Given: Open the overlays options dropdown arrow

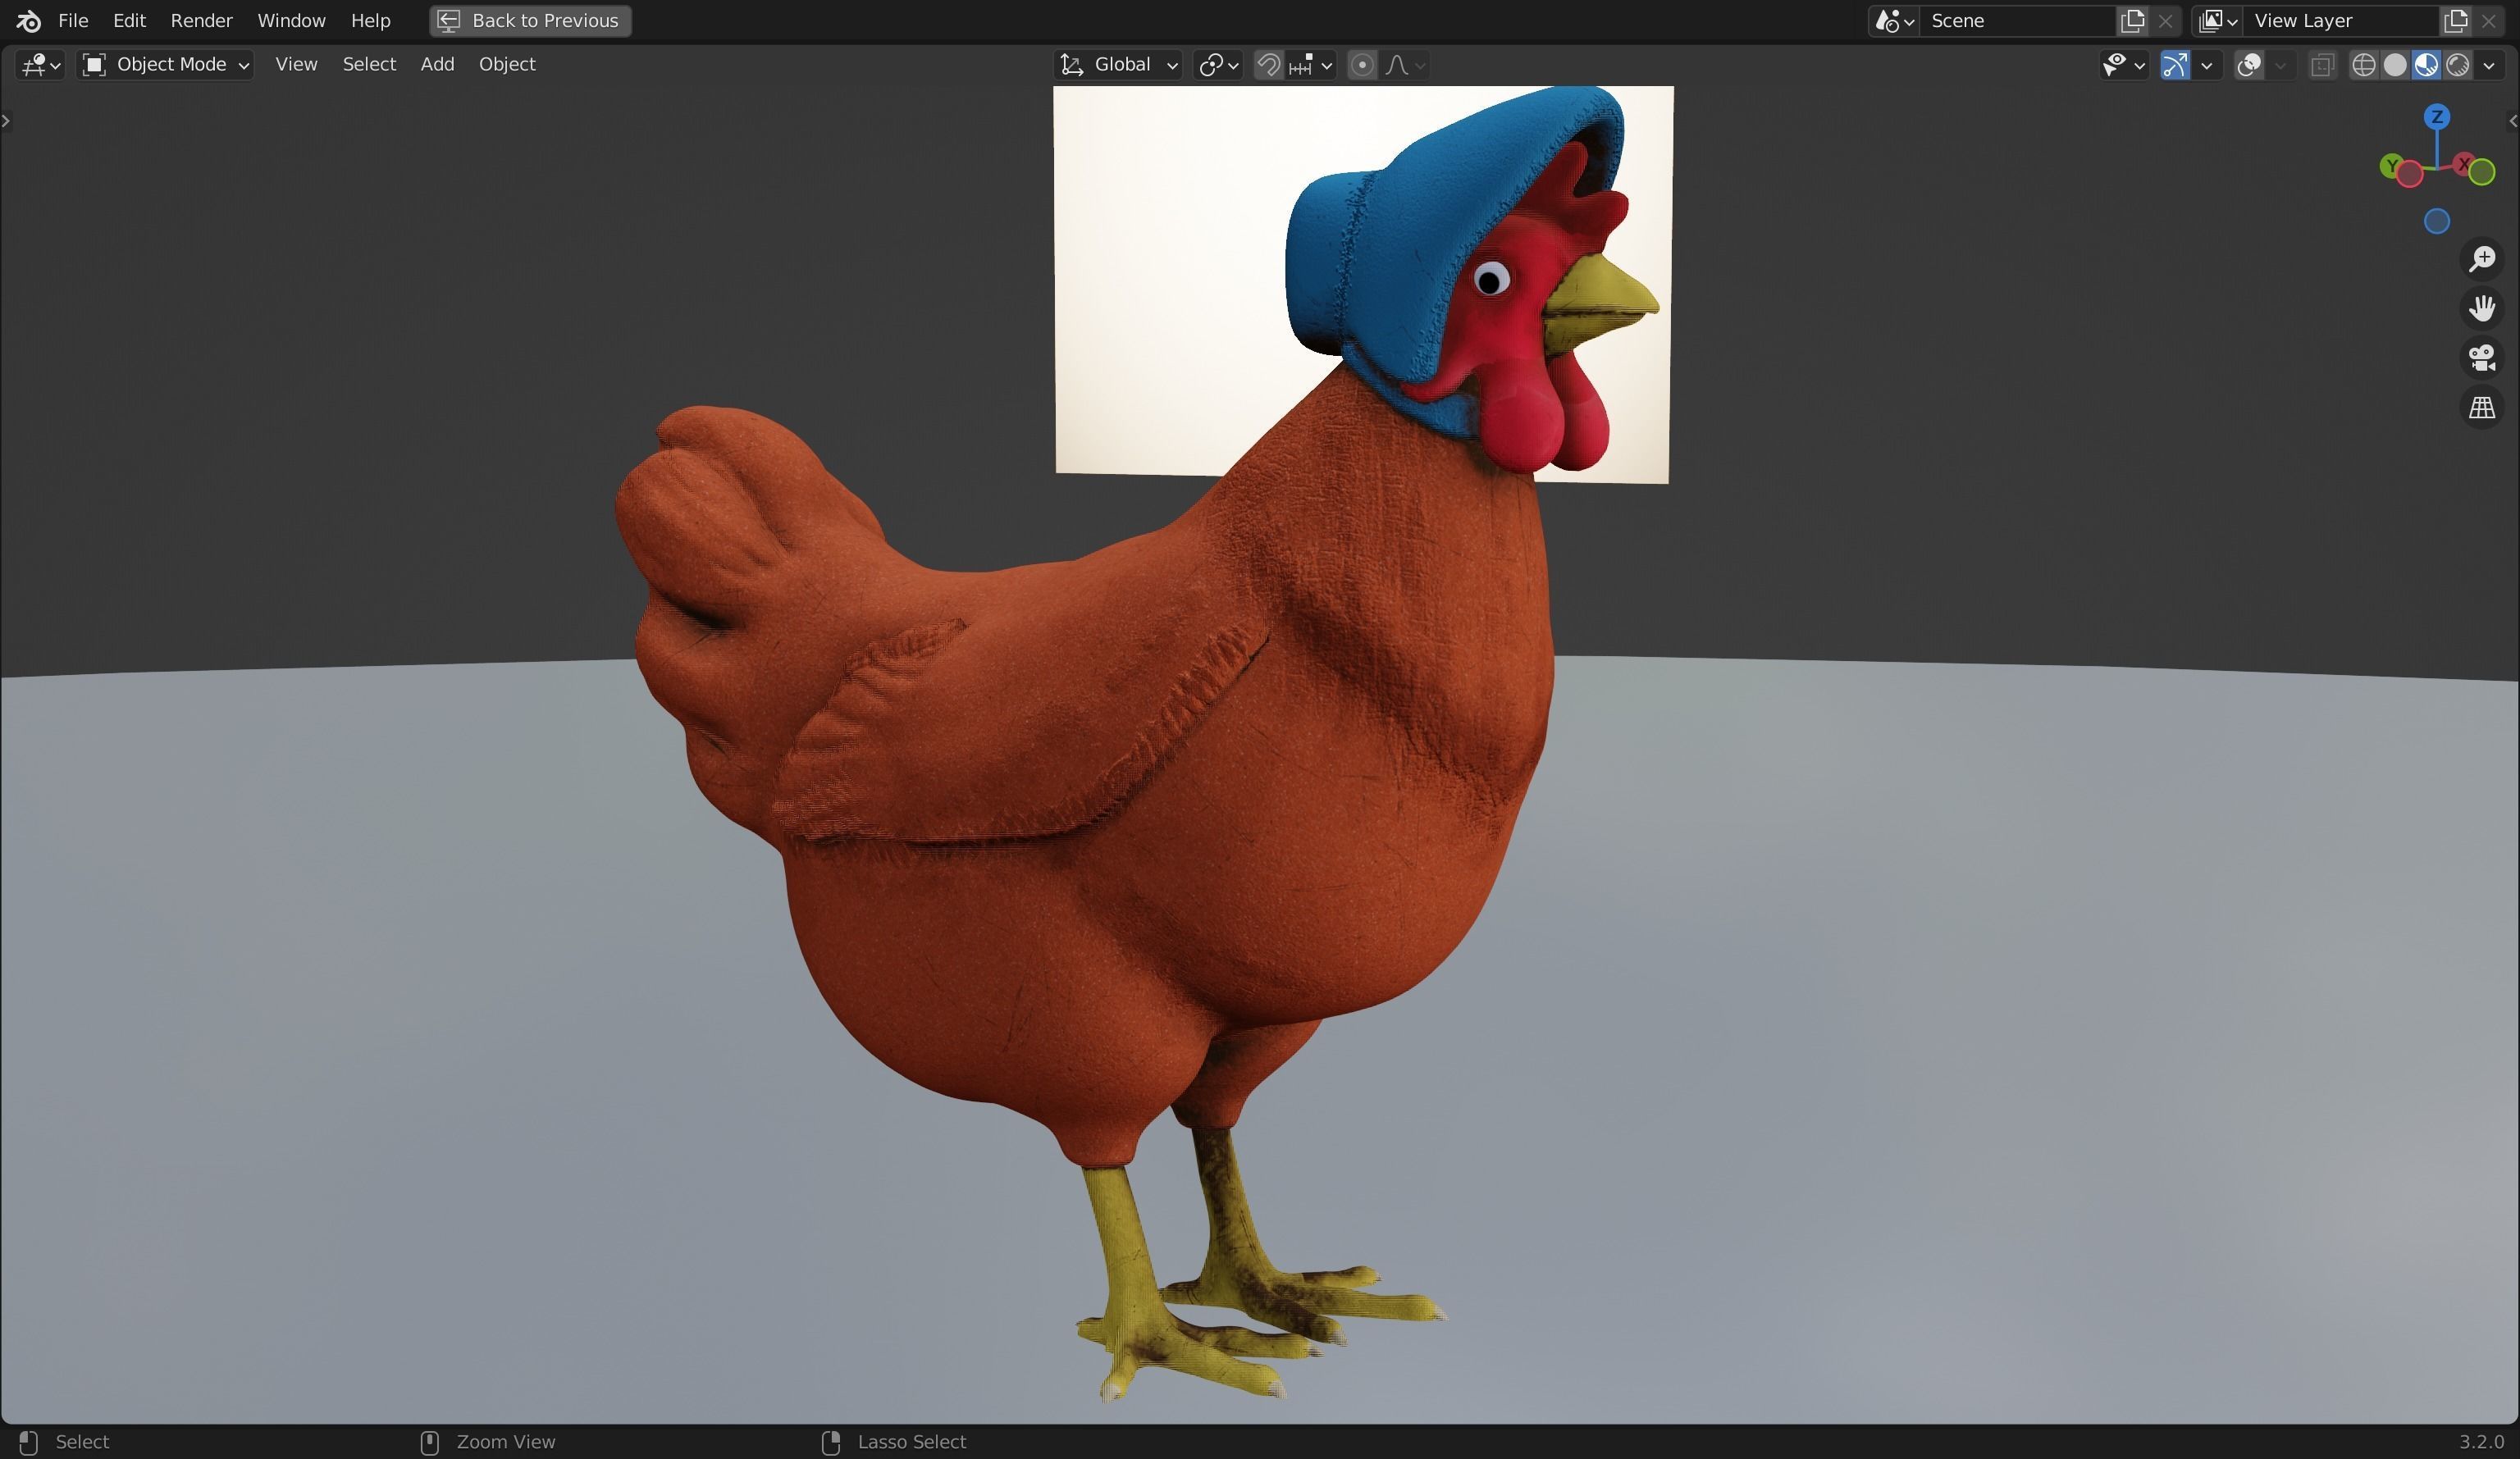Looking at the screenshot, I should point(2280,65).
